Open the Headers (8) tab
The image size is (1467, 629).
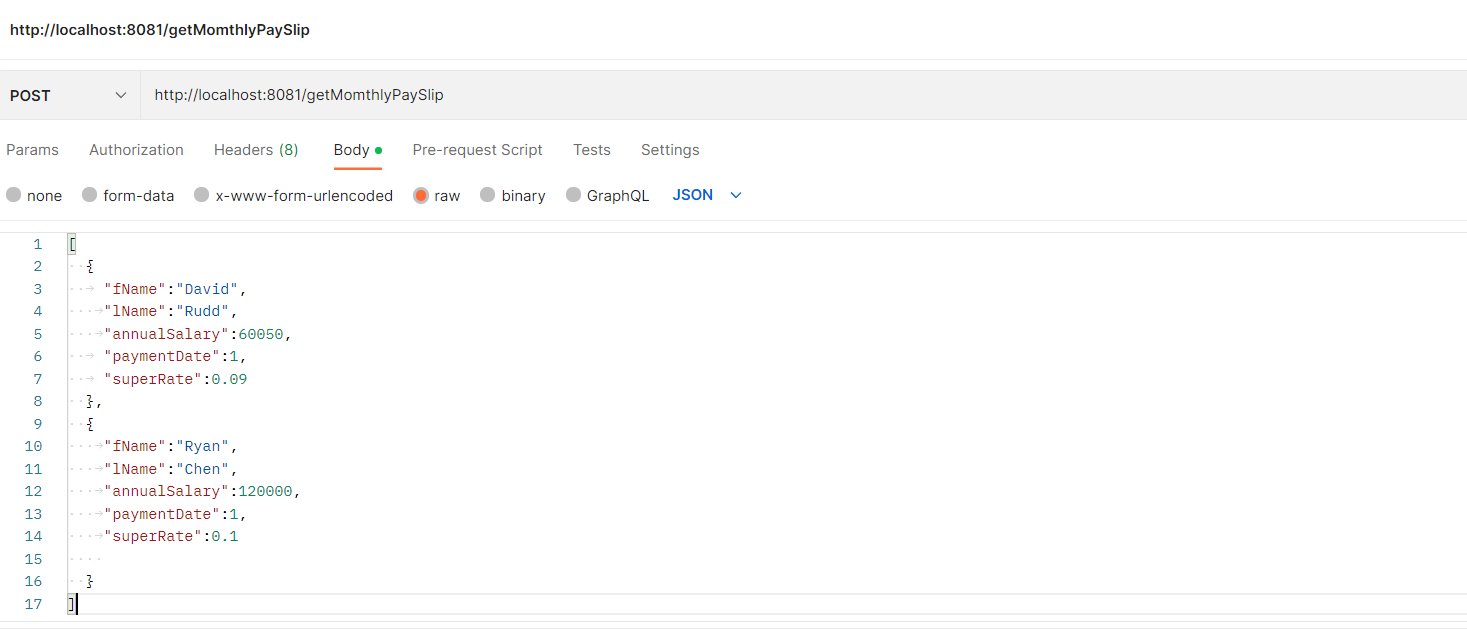coord(256,149)
